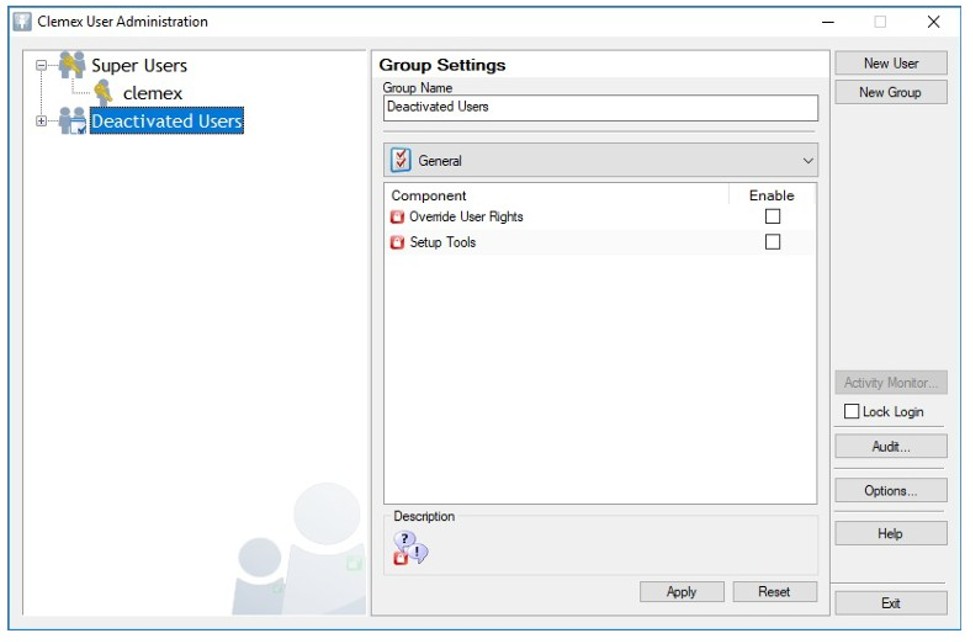This screenshot has height=642, width=973.
Task: Enable the Override User Rights checkbox
Action: 772,216
